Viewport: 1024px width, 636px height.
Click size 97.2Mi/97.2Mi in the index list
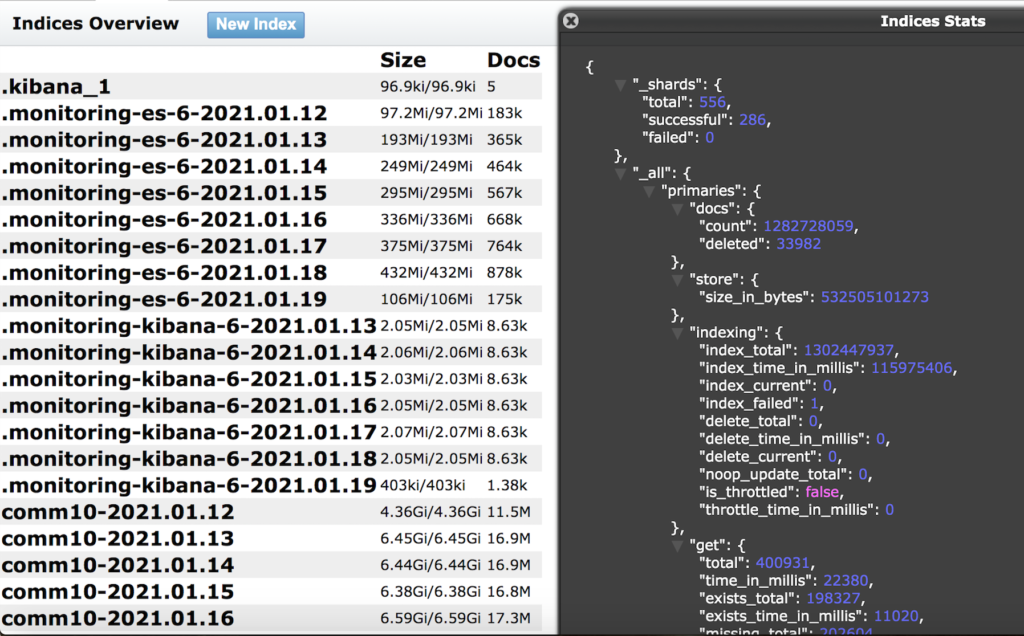[x=431, y=113]
